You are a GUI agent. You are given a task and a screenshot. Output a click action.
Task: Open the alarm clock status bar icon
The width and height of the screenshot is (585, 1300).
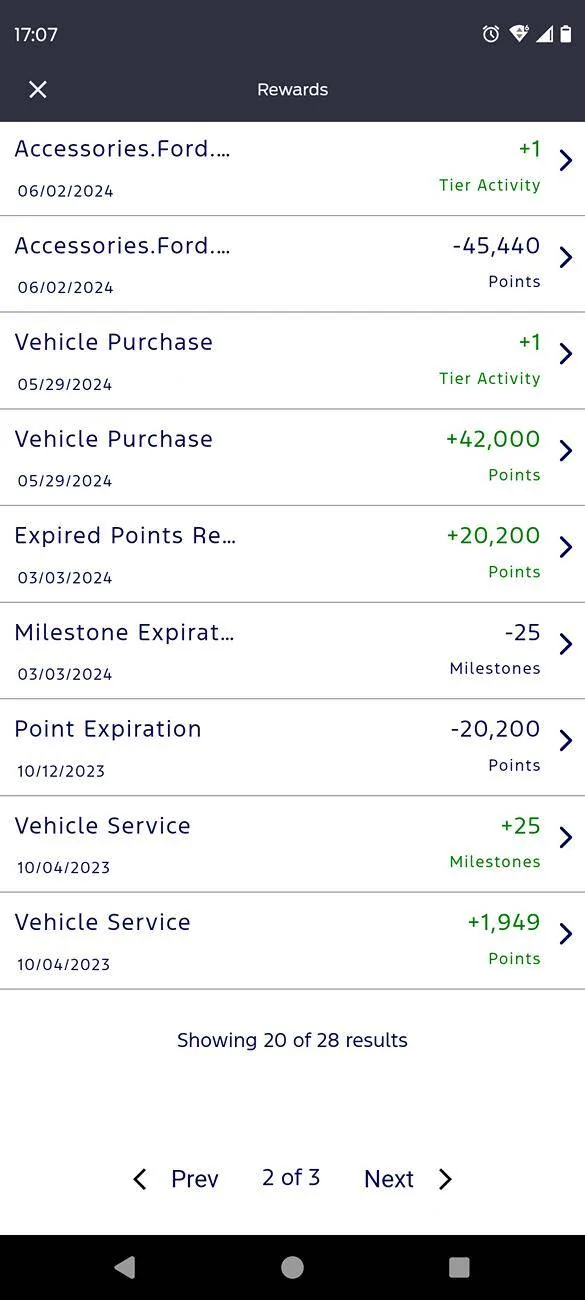(x=489, y=33)
